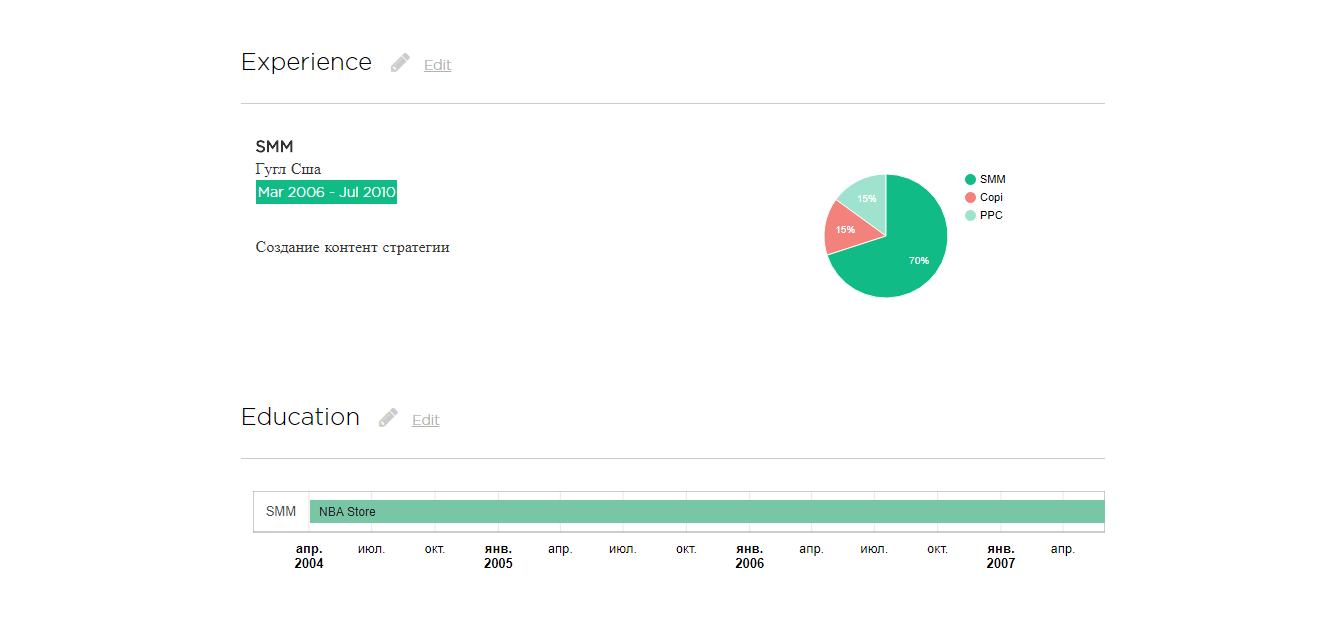Click the Гугл Сша company name
This screenshot has height=638, width=1343.
coord(288,169)
